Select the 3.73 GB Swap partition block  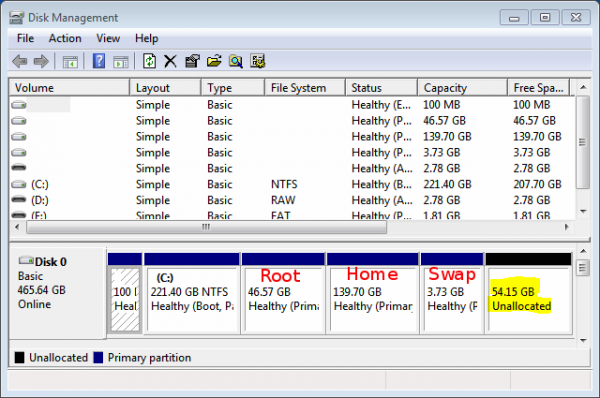(452, 293)
